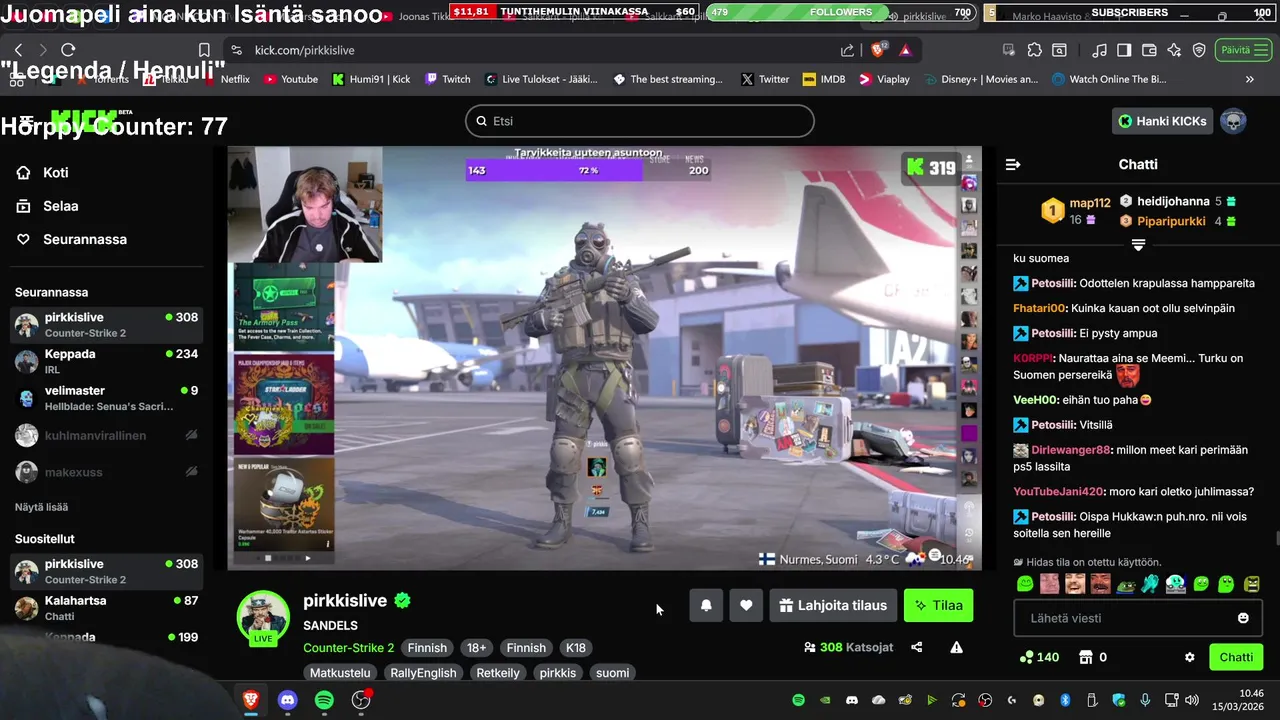The height and width of the screenshot is (720, 1280).
Task: Open the Counter-Strike 2 category link
Action: click(x=349, y=648)
